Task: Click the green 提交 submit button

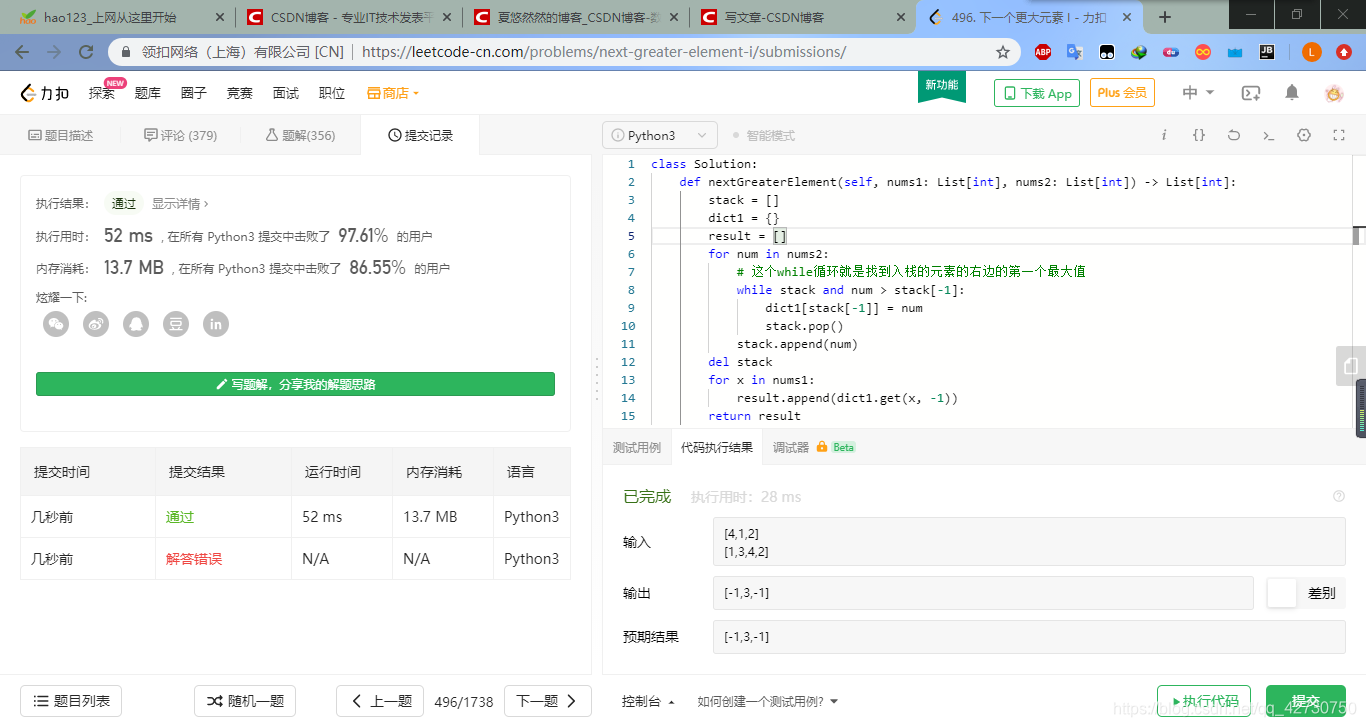Action: pos(1305,701)
